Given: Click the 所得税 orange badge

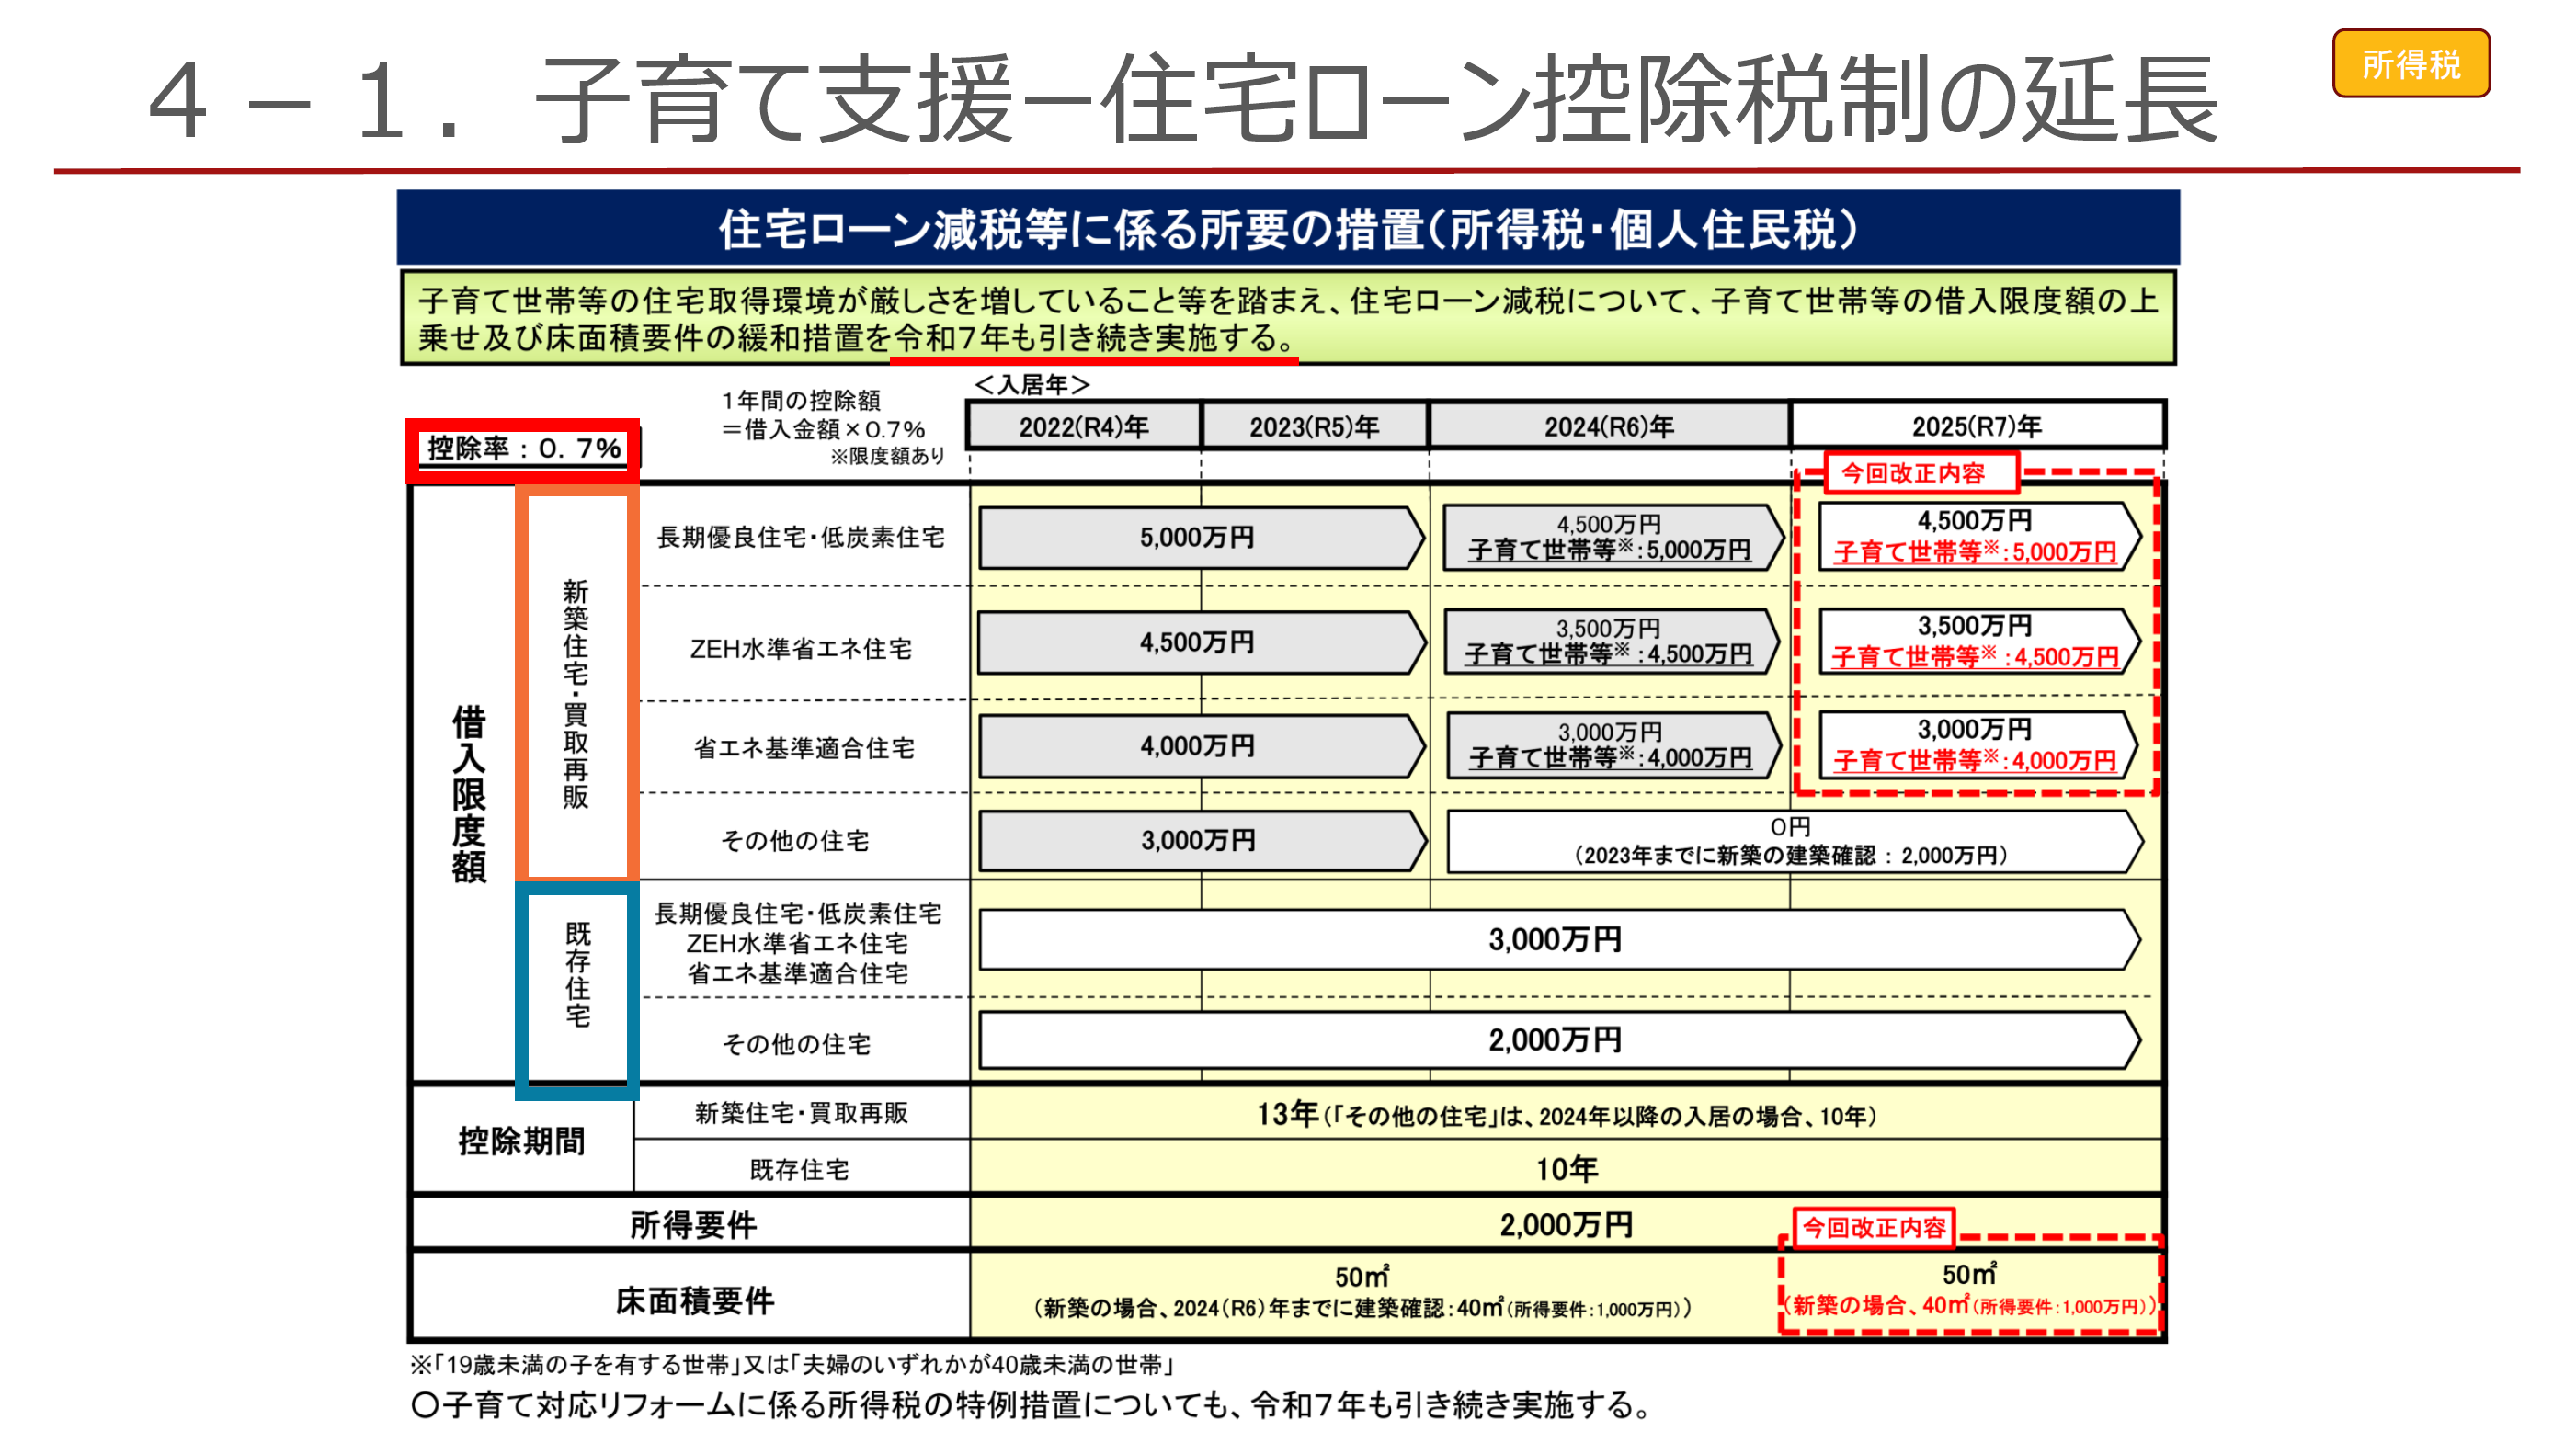Looking at the screenshot, I should 2410,63.
